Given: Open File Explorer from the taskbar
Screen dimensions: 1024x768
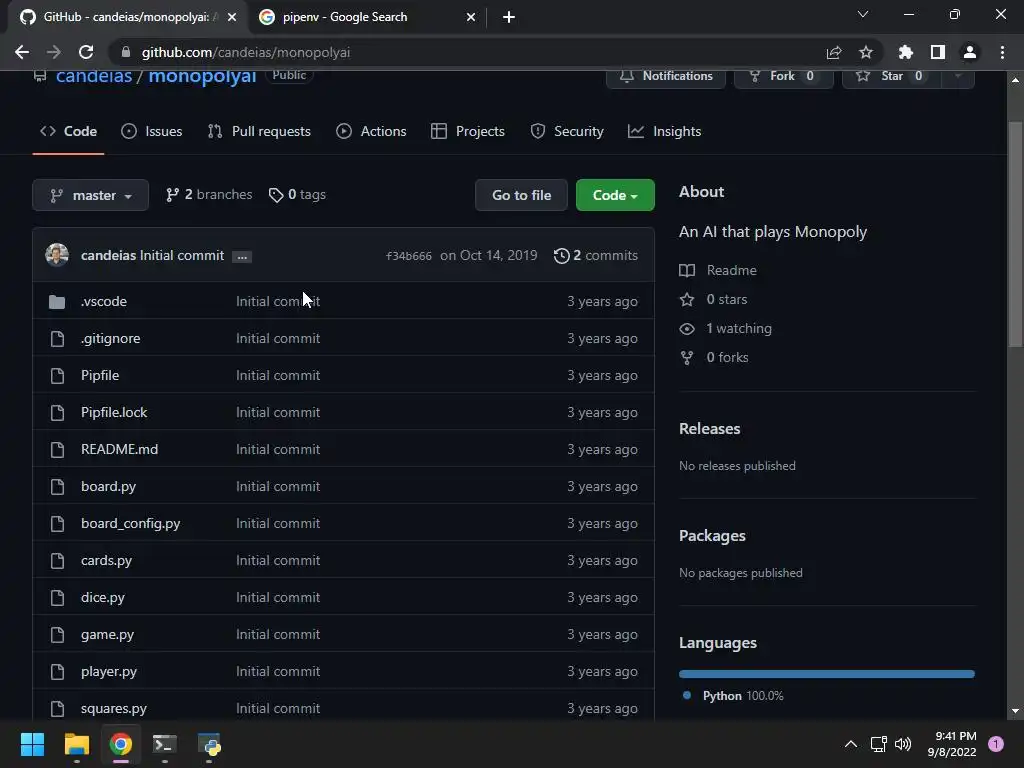Looking at the screenshot, I should pos(76,744).
